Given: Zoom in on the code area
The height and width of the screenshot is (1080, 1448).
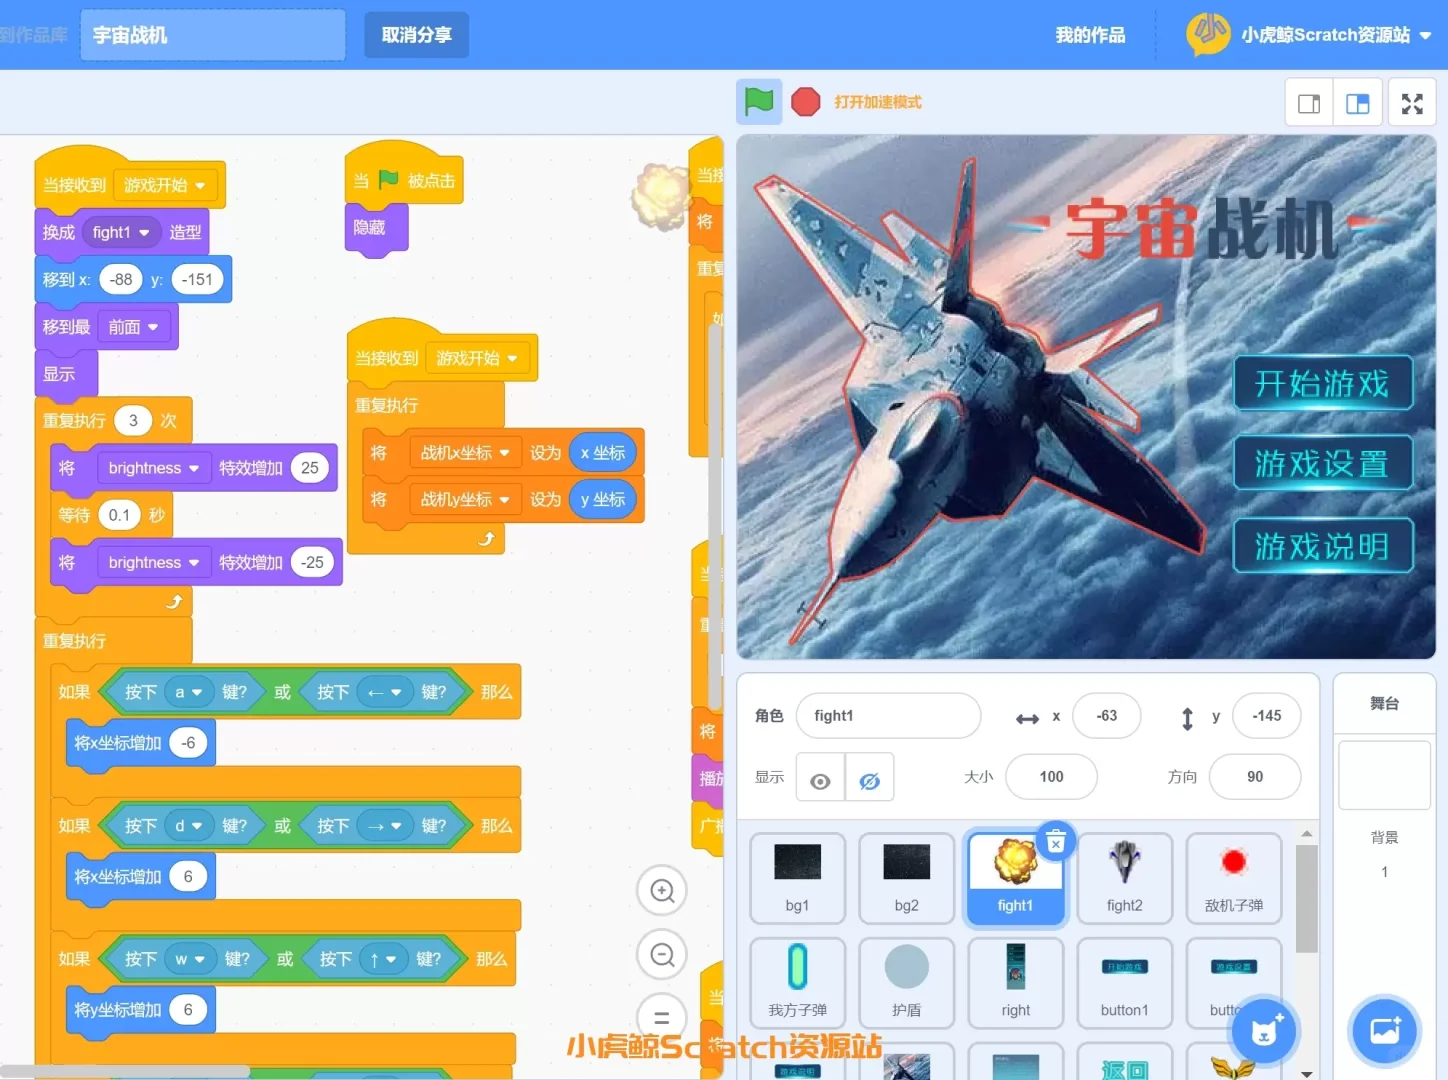Looking at the screenshot, I should coord(661,890).
